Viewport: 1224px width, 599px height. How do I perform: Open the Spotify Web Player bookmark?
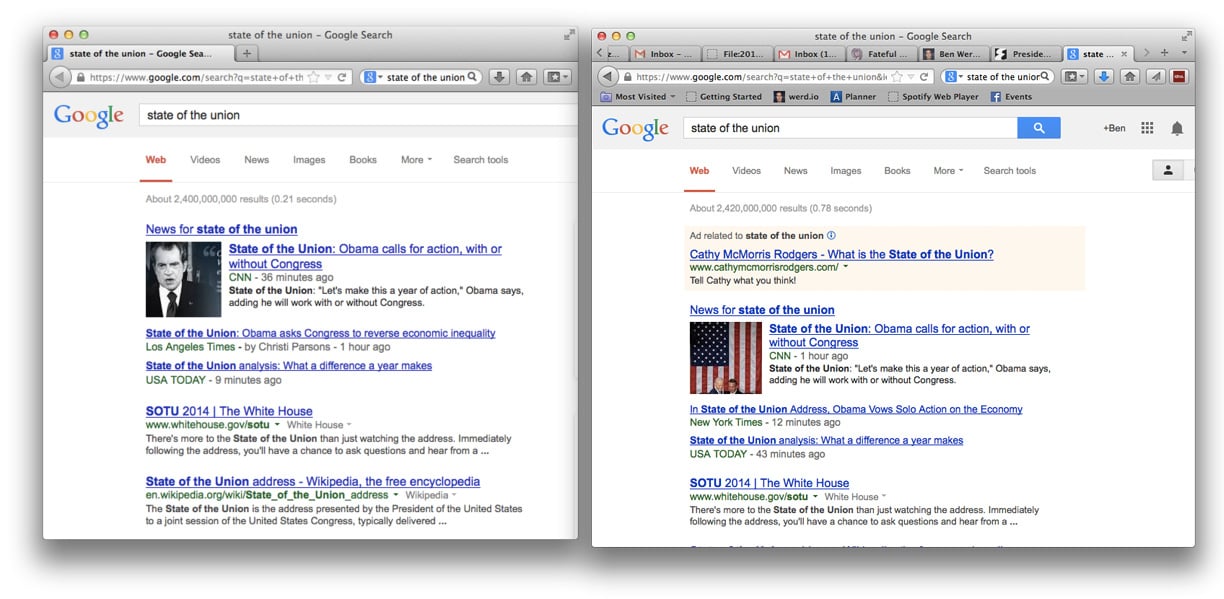tap(933, 97)
